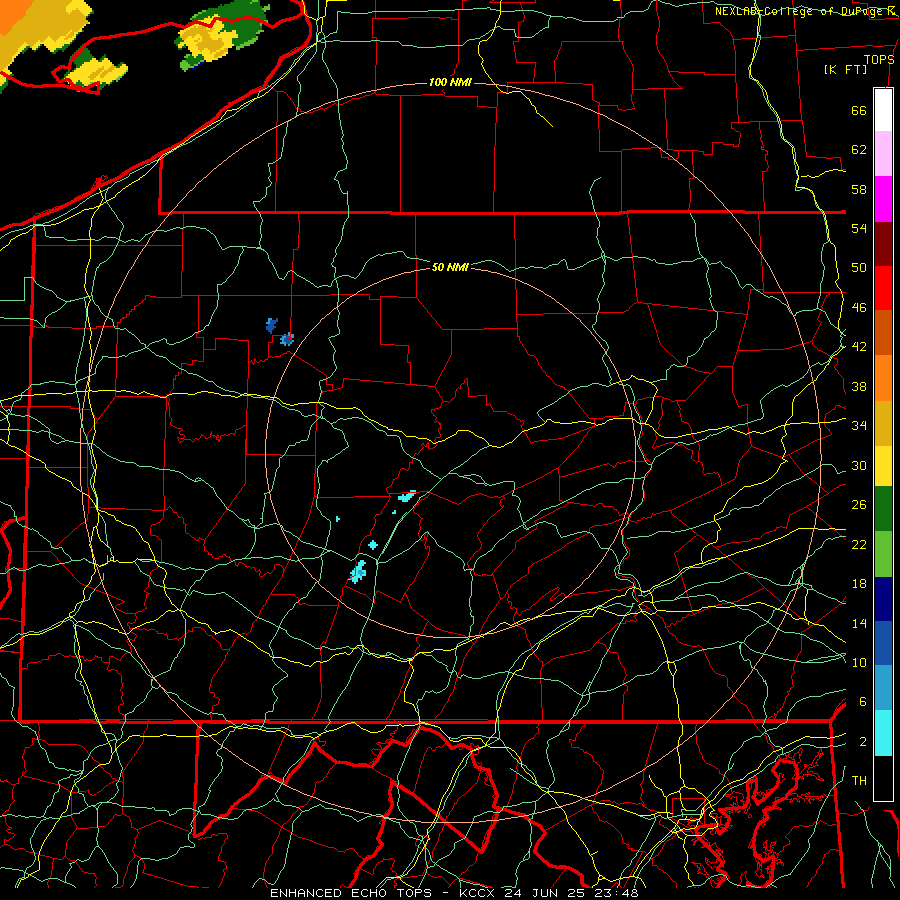This screenshot has width=900, height=900.
Task: Click the 2 value on the scale
Action: (x=862, y=741)
